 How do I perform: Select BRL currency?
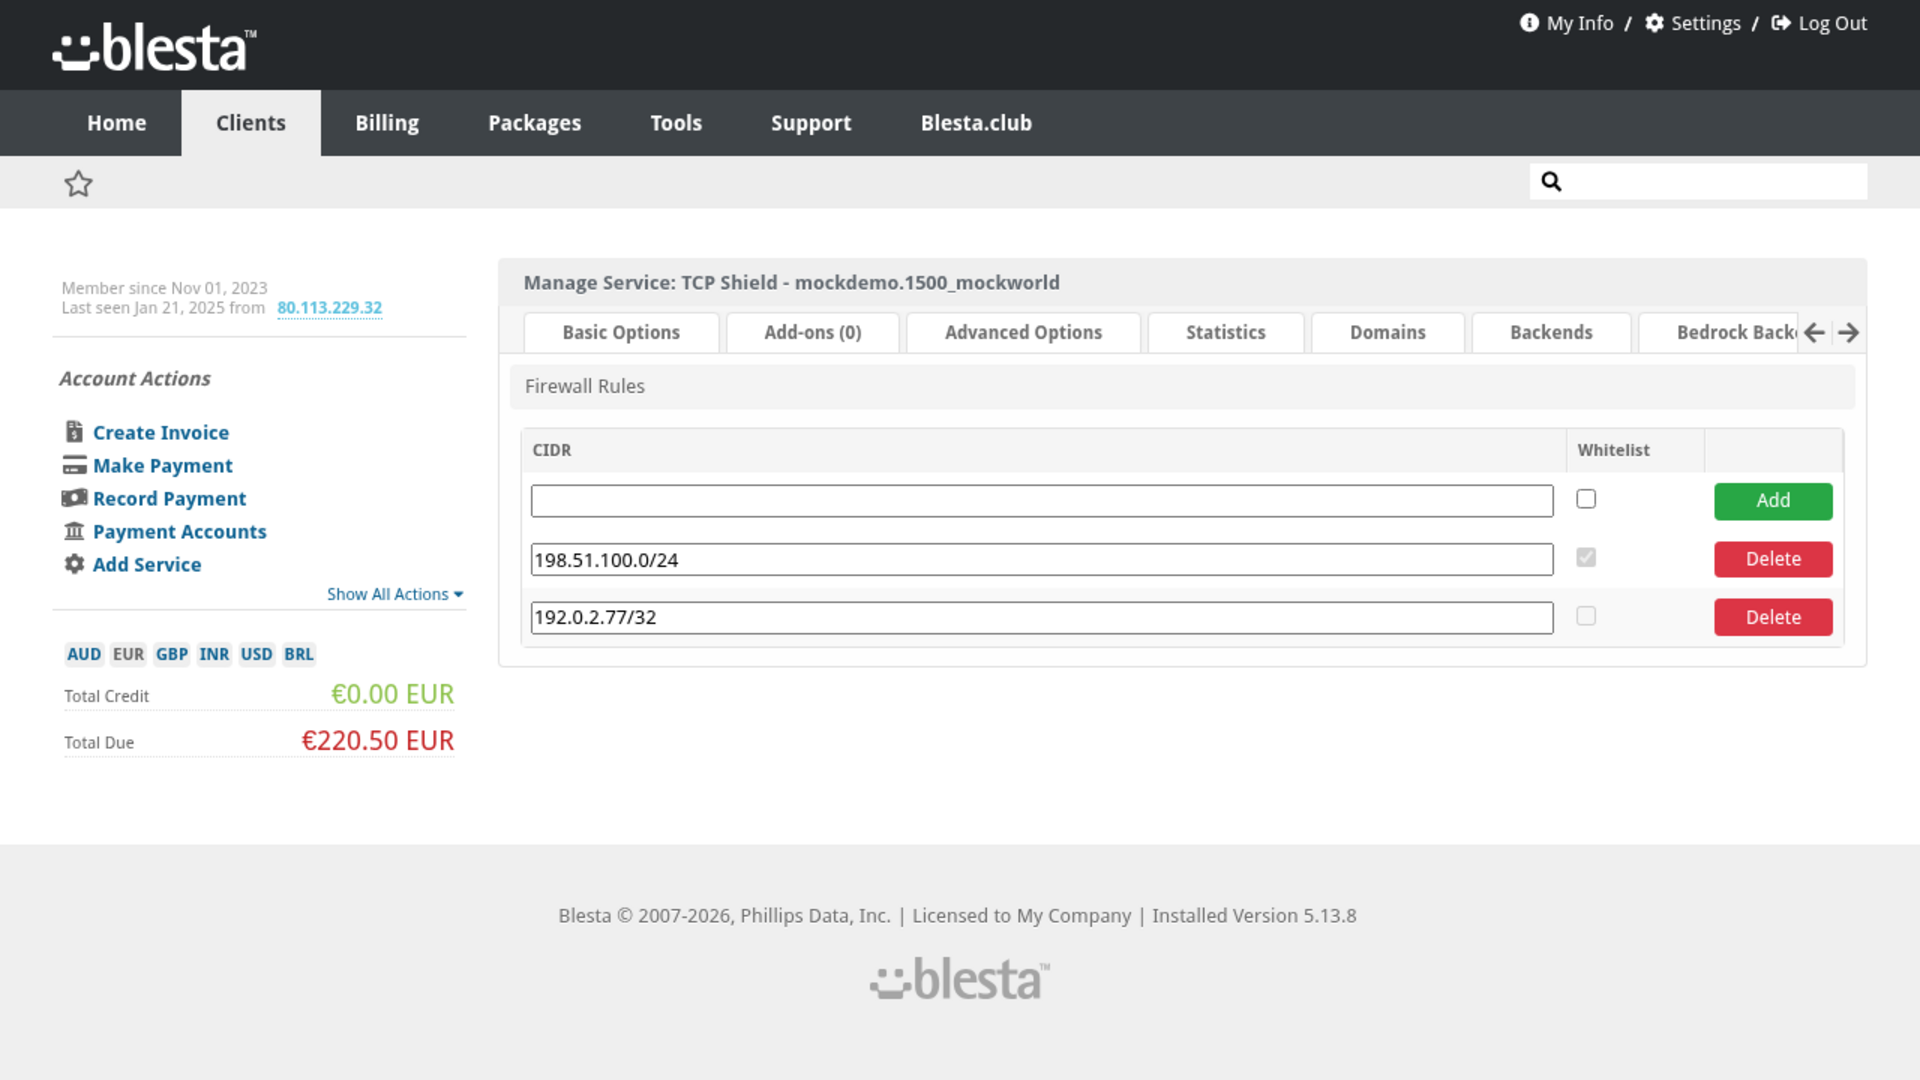pos(299,654)
